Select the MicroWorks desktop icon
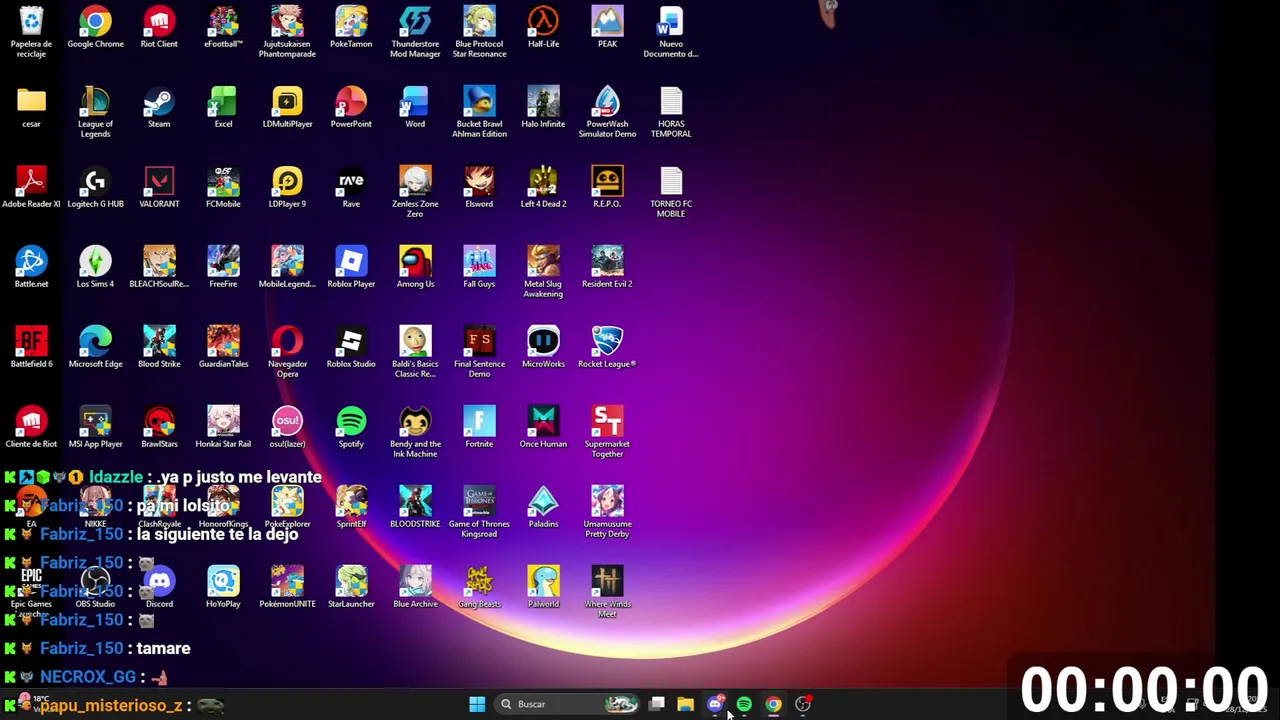Viewport: 1280px width, 720px height. point(543,348)
